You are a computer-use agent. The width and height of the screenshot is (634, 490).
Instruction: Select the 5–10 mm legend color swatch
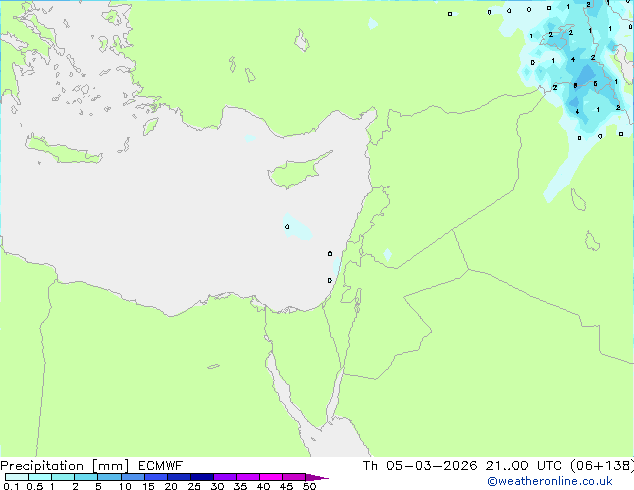click(109, 477)
